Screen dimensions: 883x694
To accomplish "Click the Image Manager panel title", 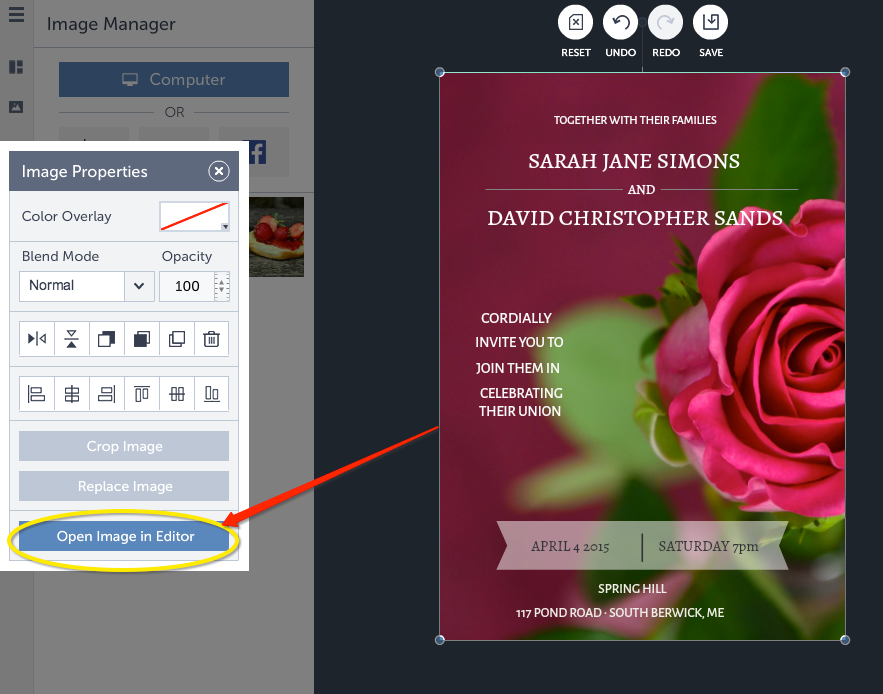I will click(110, 23).
